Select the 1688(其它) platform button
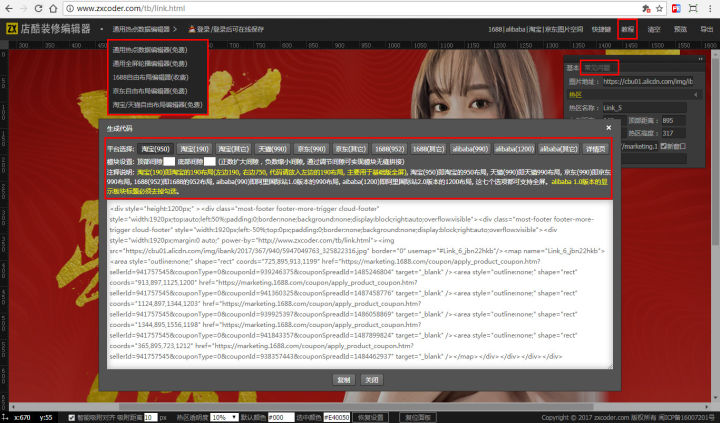This screenshot has width=720, height=423. pyautogui.click(x=428, y=149)
